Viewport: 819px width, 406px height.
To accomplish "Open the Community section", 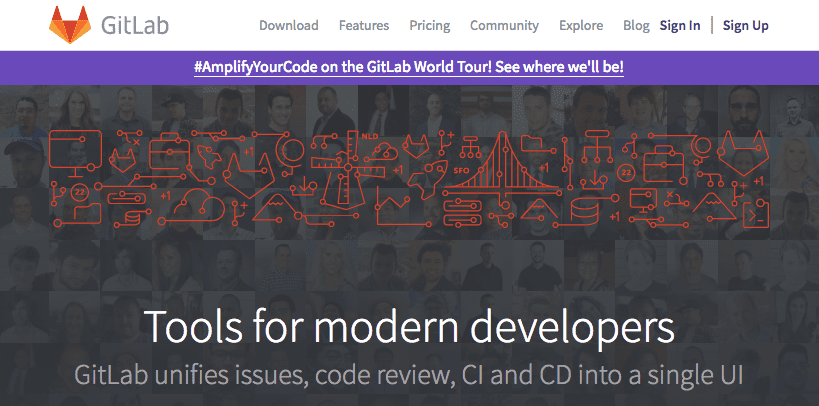I will (x=504, y=26).
